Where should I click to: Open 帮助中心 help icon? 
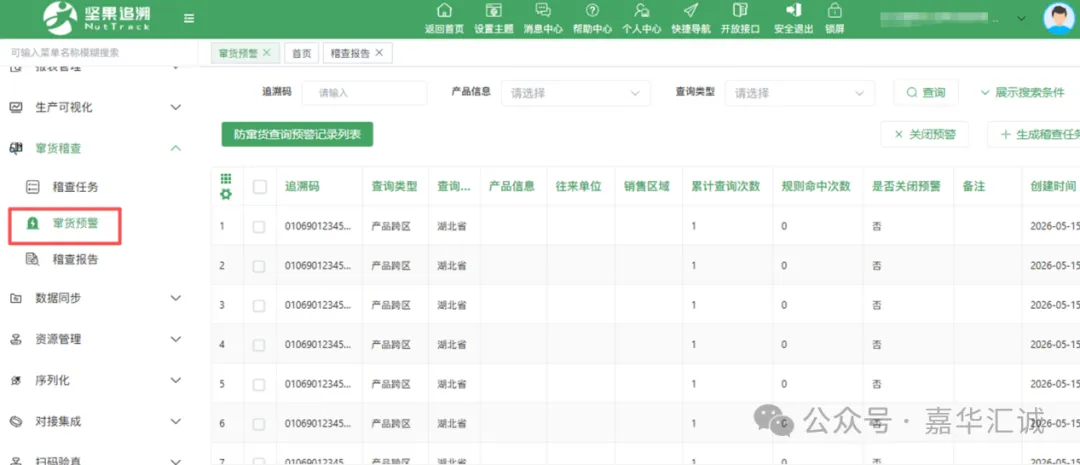[x=592, y=10]
